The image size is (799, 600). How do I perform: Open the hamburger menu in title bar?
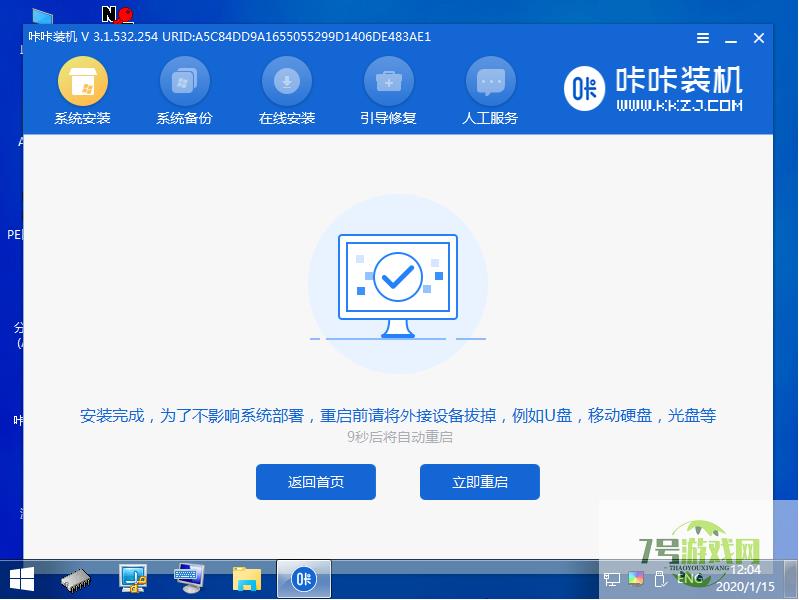703,38
